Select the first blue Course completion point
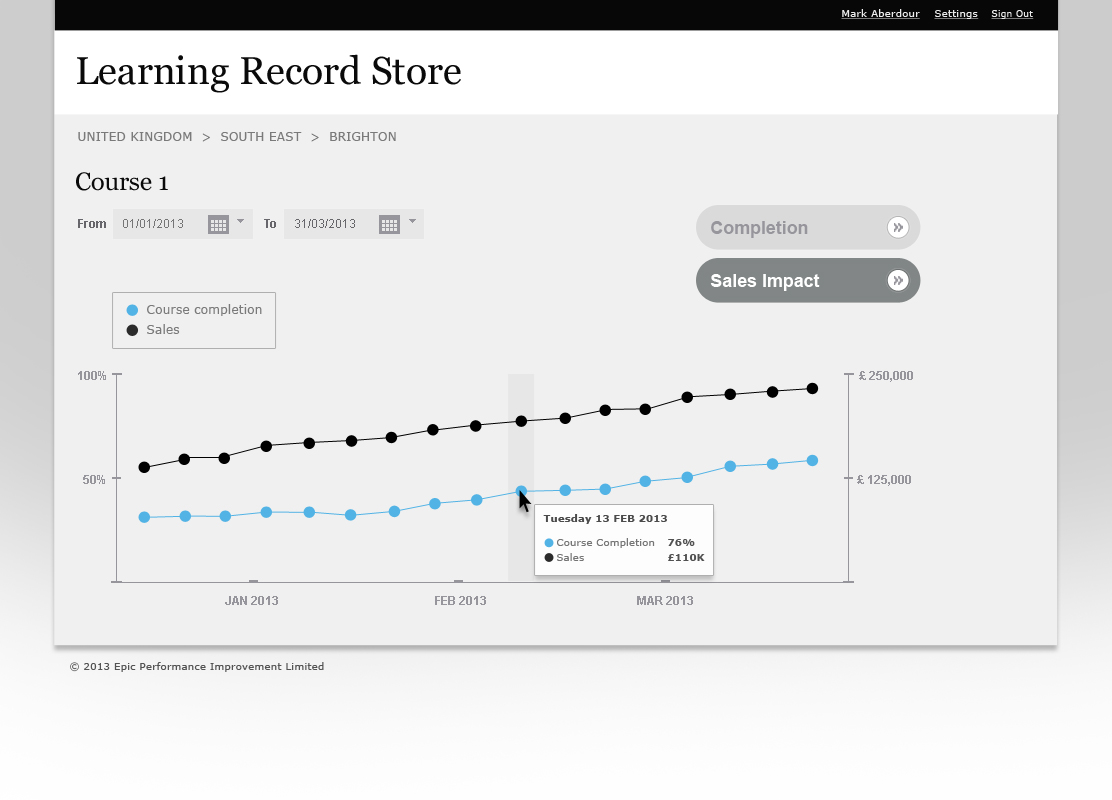 [144, 517]
